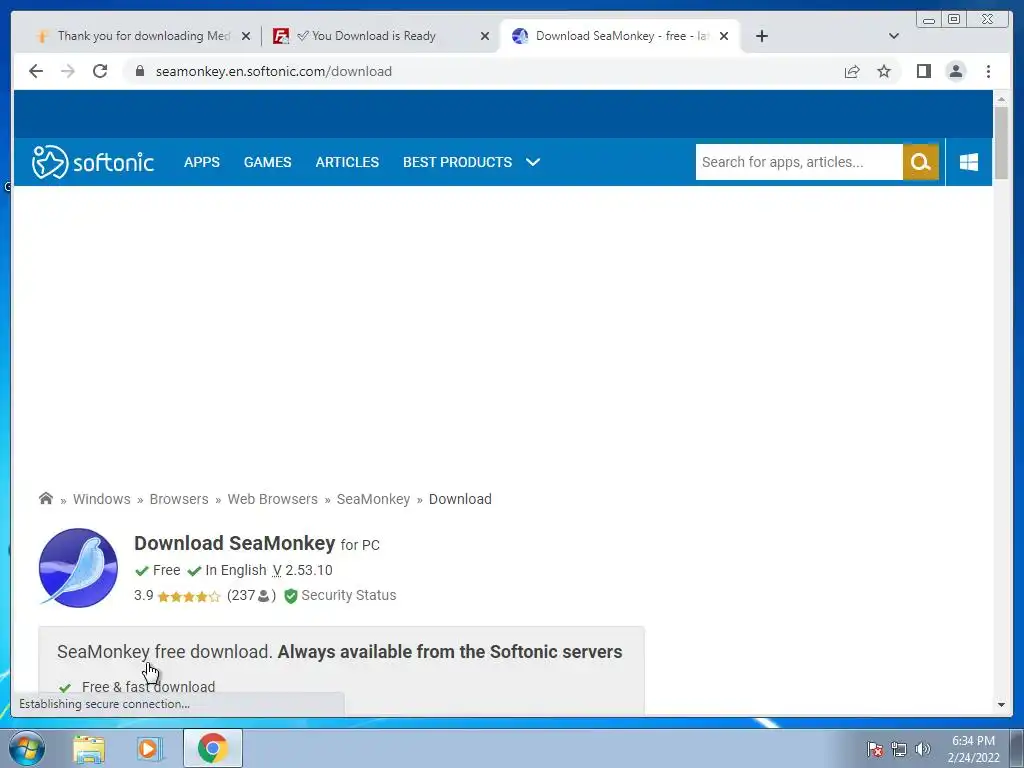1024x768 pixels.
Task: Click the (237) user votes count
Action: 251,596
